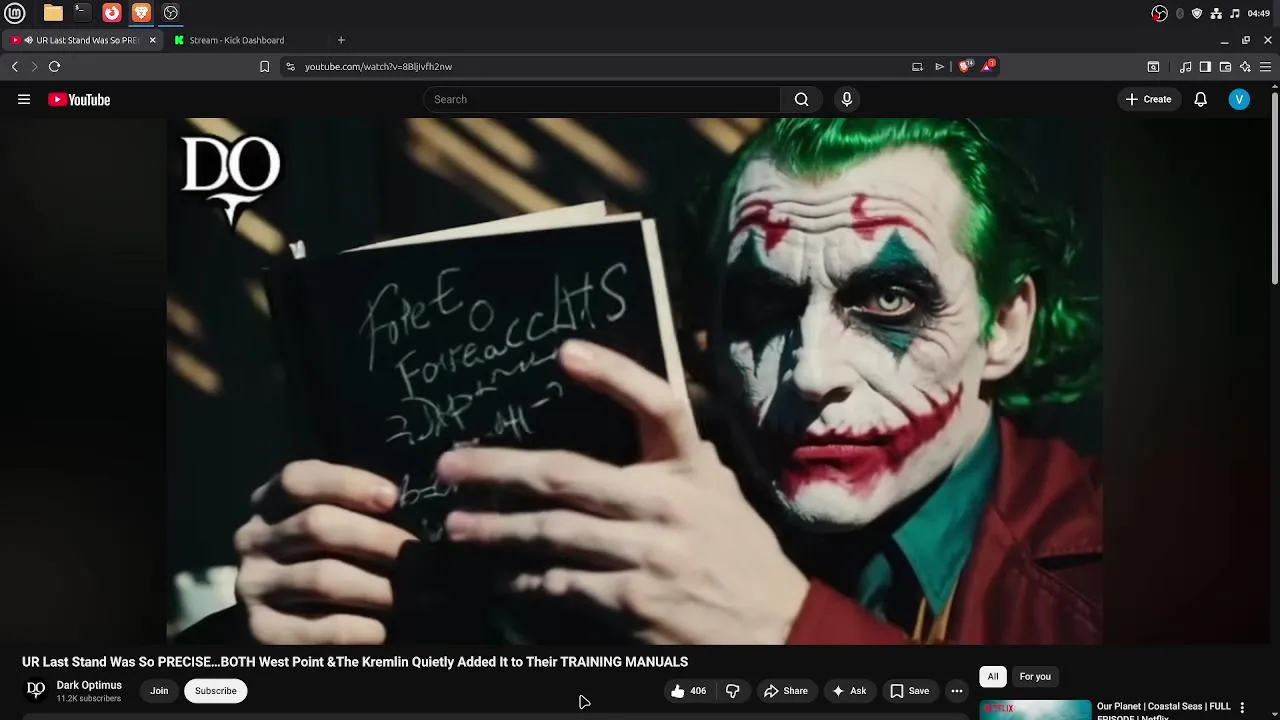1280x720 pixels.
Task: Open the account avatar V menu
Action: [x=1239, y=99]
